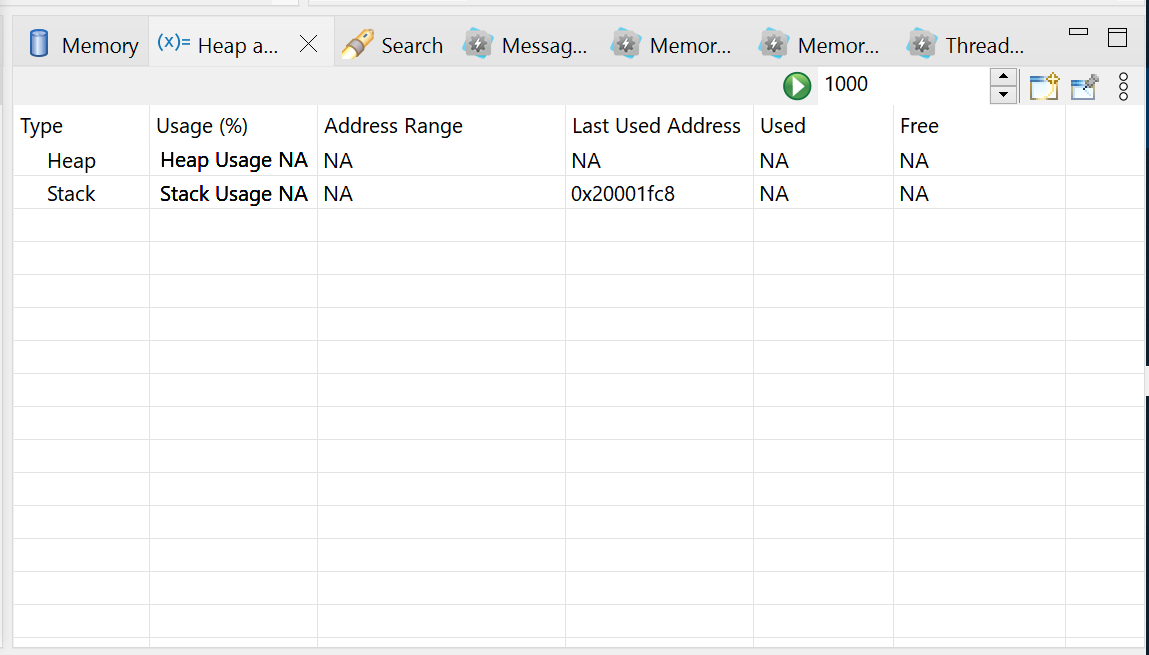Click the maximize view square icon

click(x=1117, y=37)
